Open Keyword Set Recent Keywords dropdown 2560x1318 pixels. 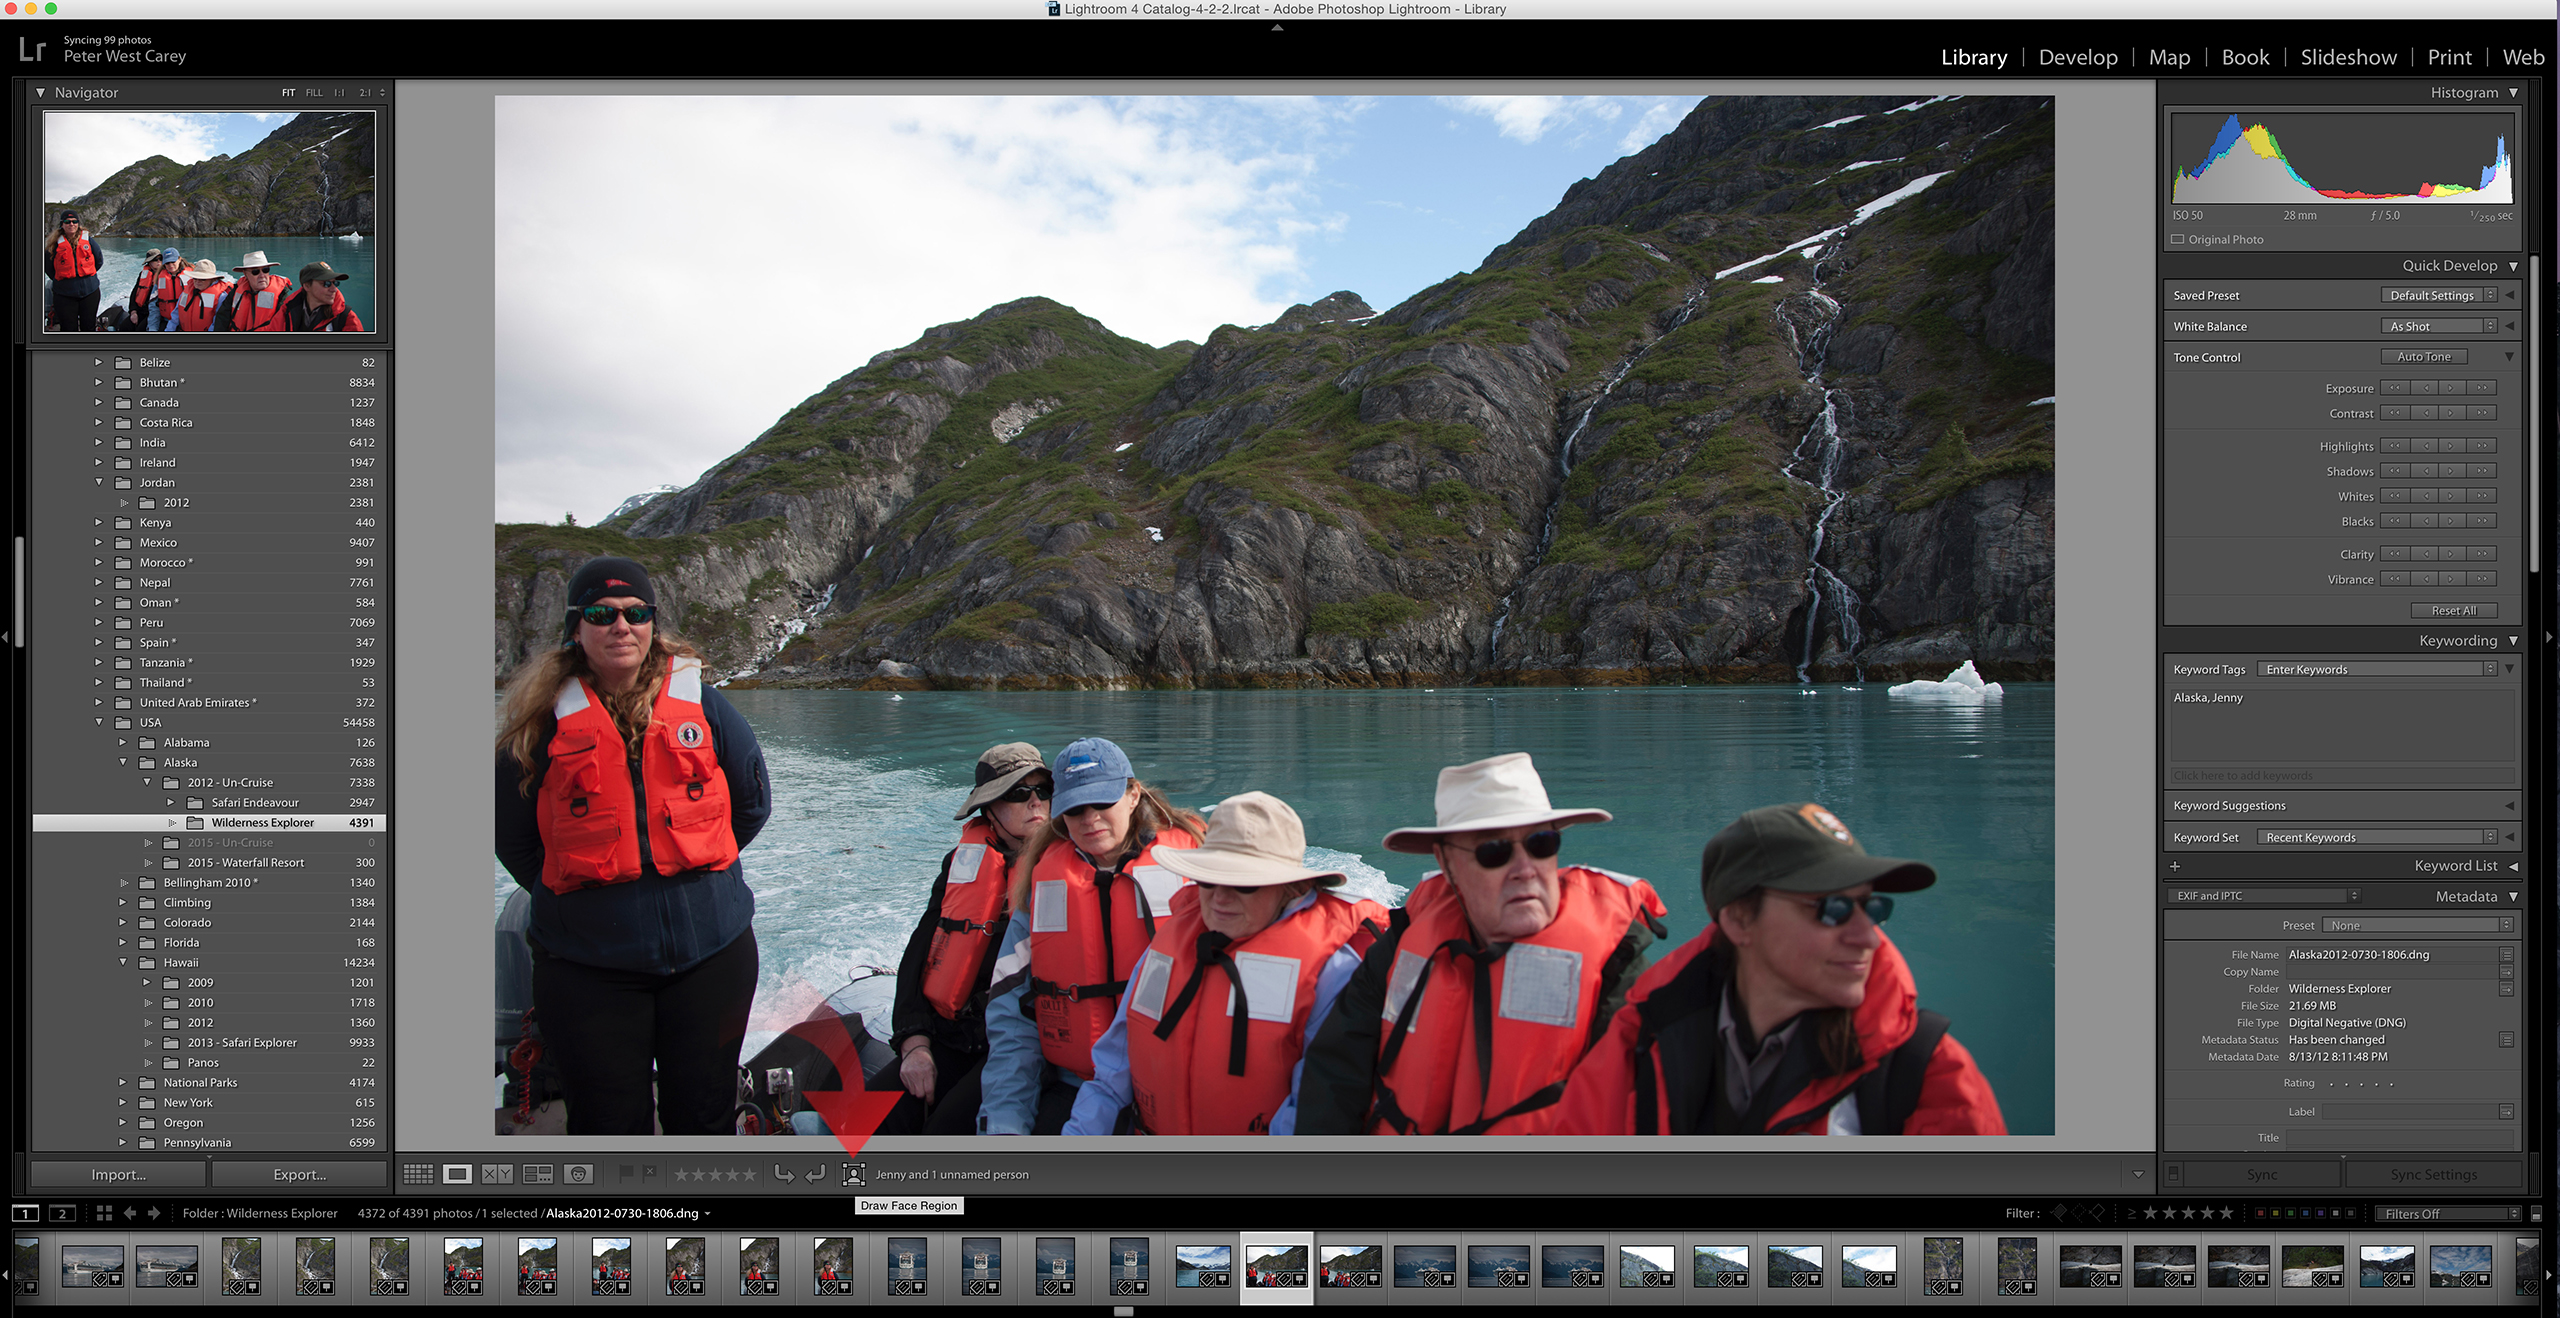(x=2377, y=837)
